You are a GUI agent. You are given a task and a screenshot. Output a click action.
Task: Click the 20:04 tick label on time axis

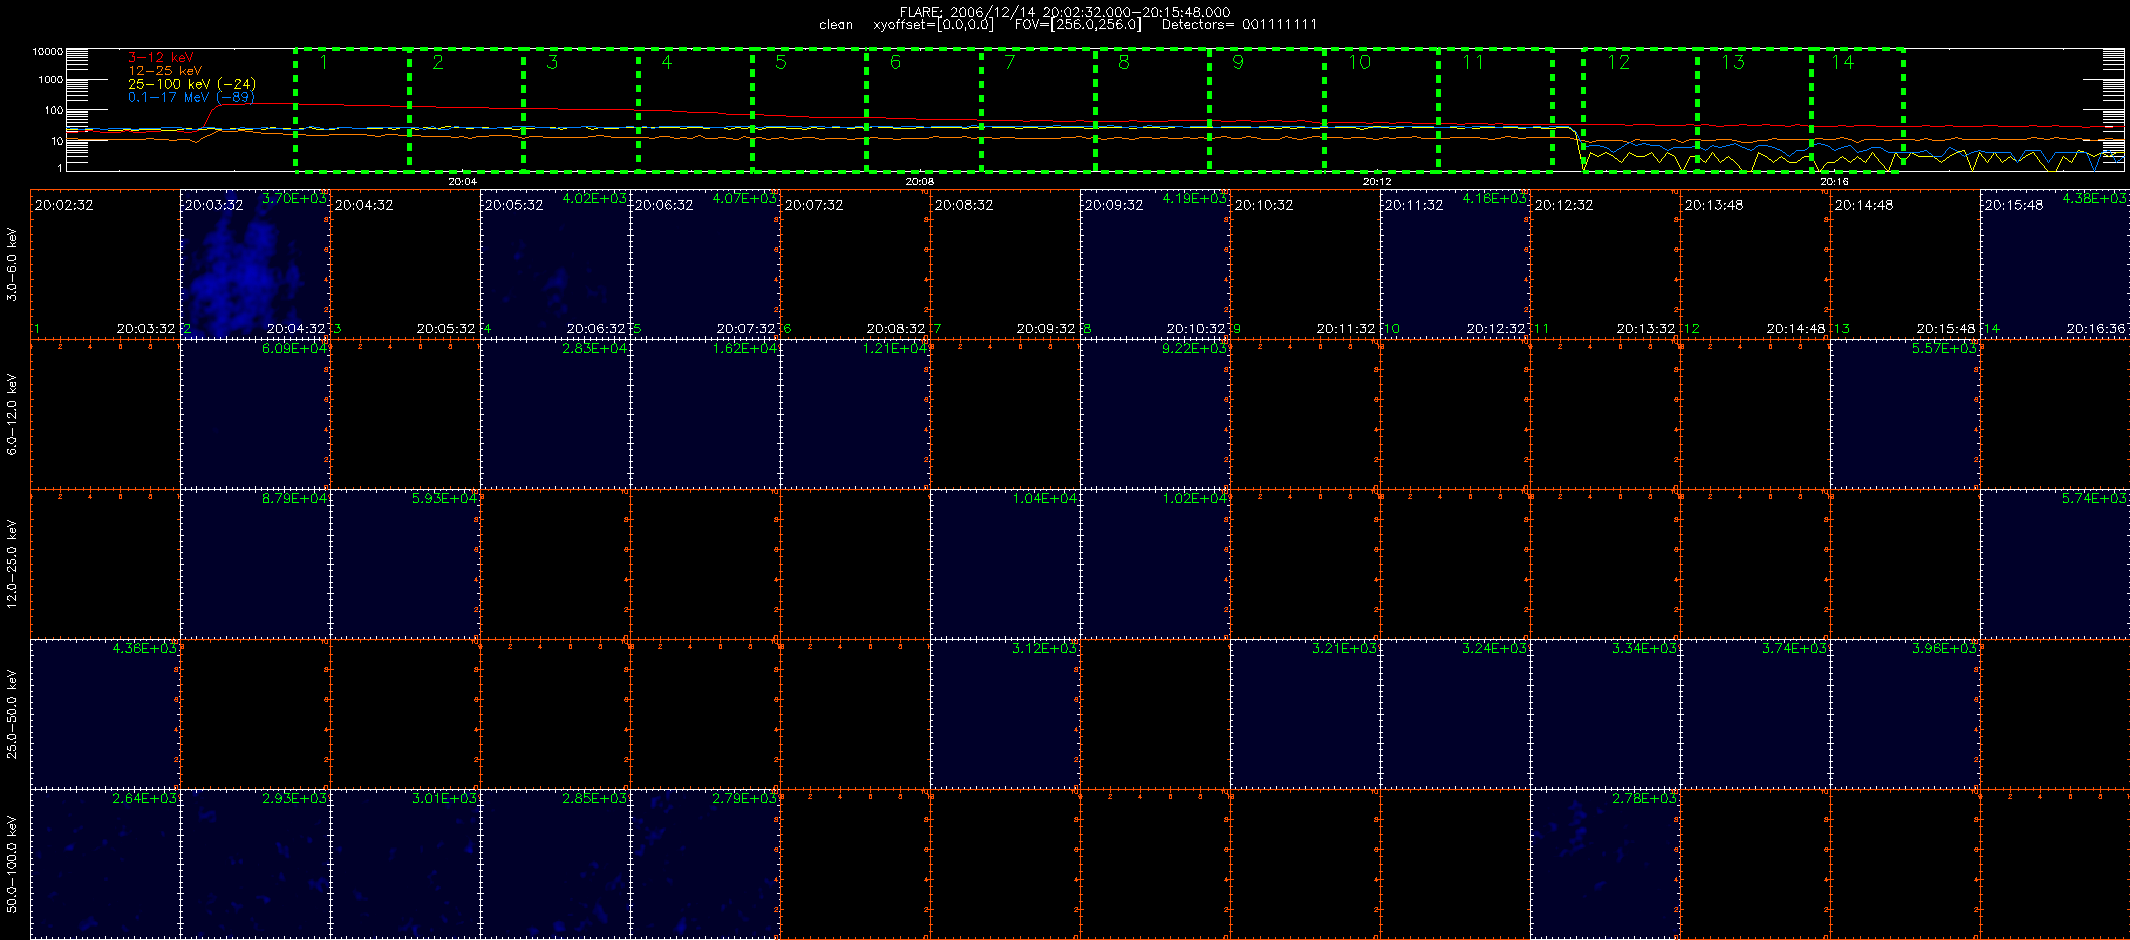[462, 182]
